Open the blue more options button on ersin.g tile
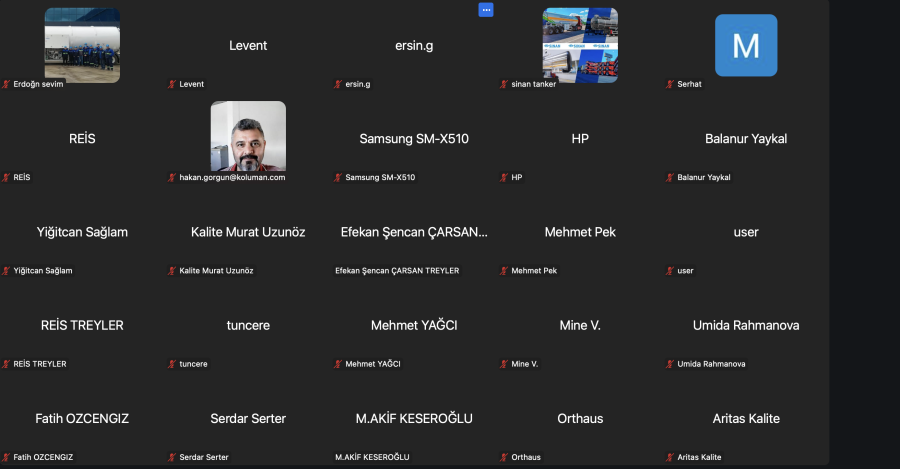The height and width of the screenshot is (469, 900). 486,10
